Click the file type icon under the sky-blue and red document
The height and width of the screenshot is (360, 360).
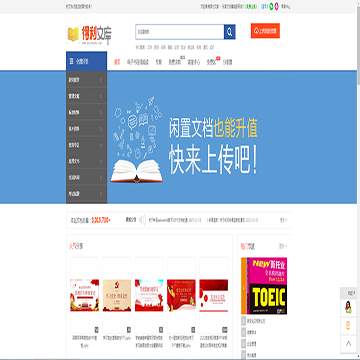click(161, 330)
